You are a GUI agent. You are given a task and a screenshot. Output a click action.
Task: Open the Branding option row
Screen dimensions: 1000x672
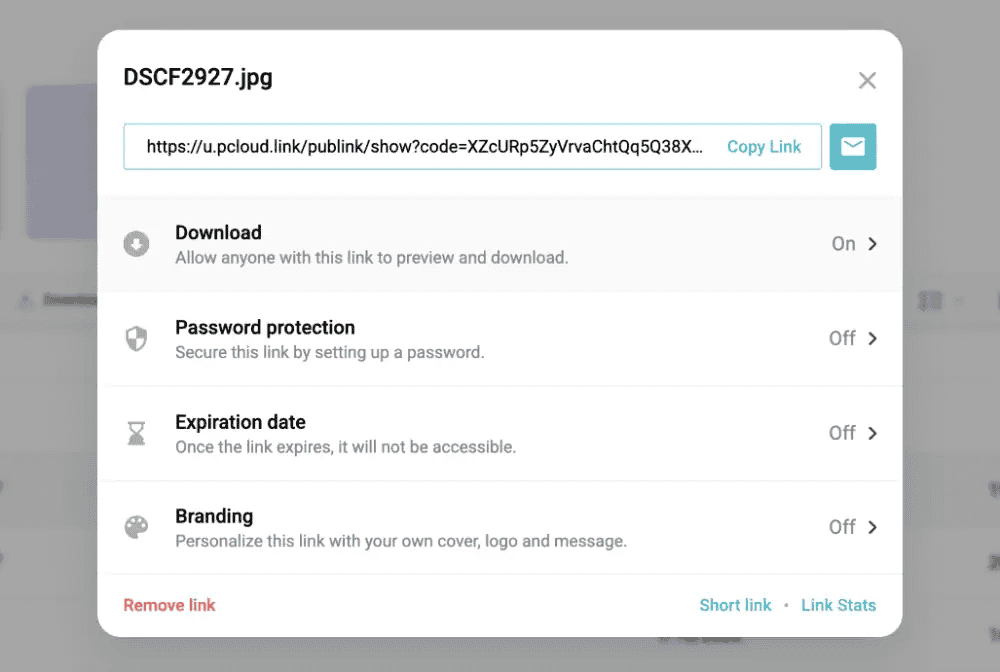pos(400,528)
